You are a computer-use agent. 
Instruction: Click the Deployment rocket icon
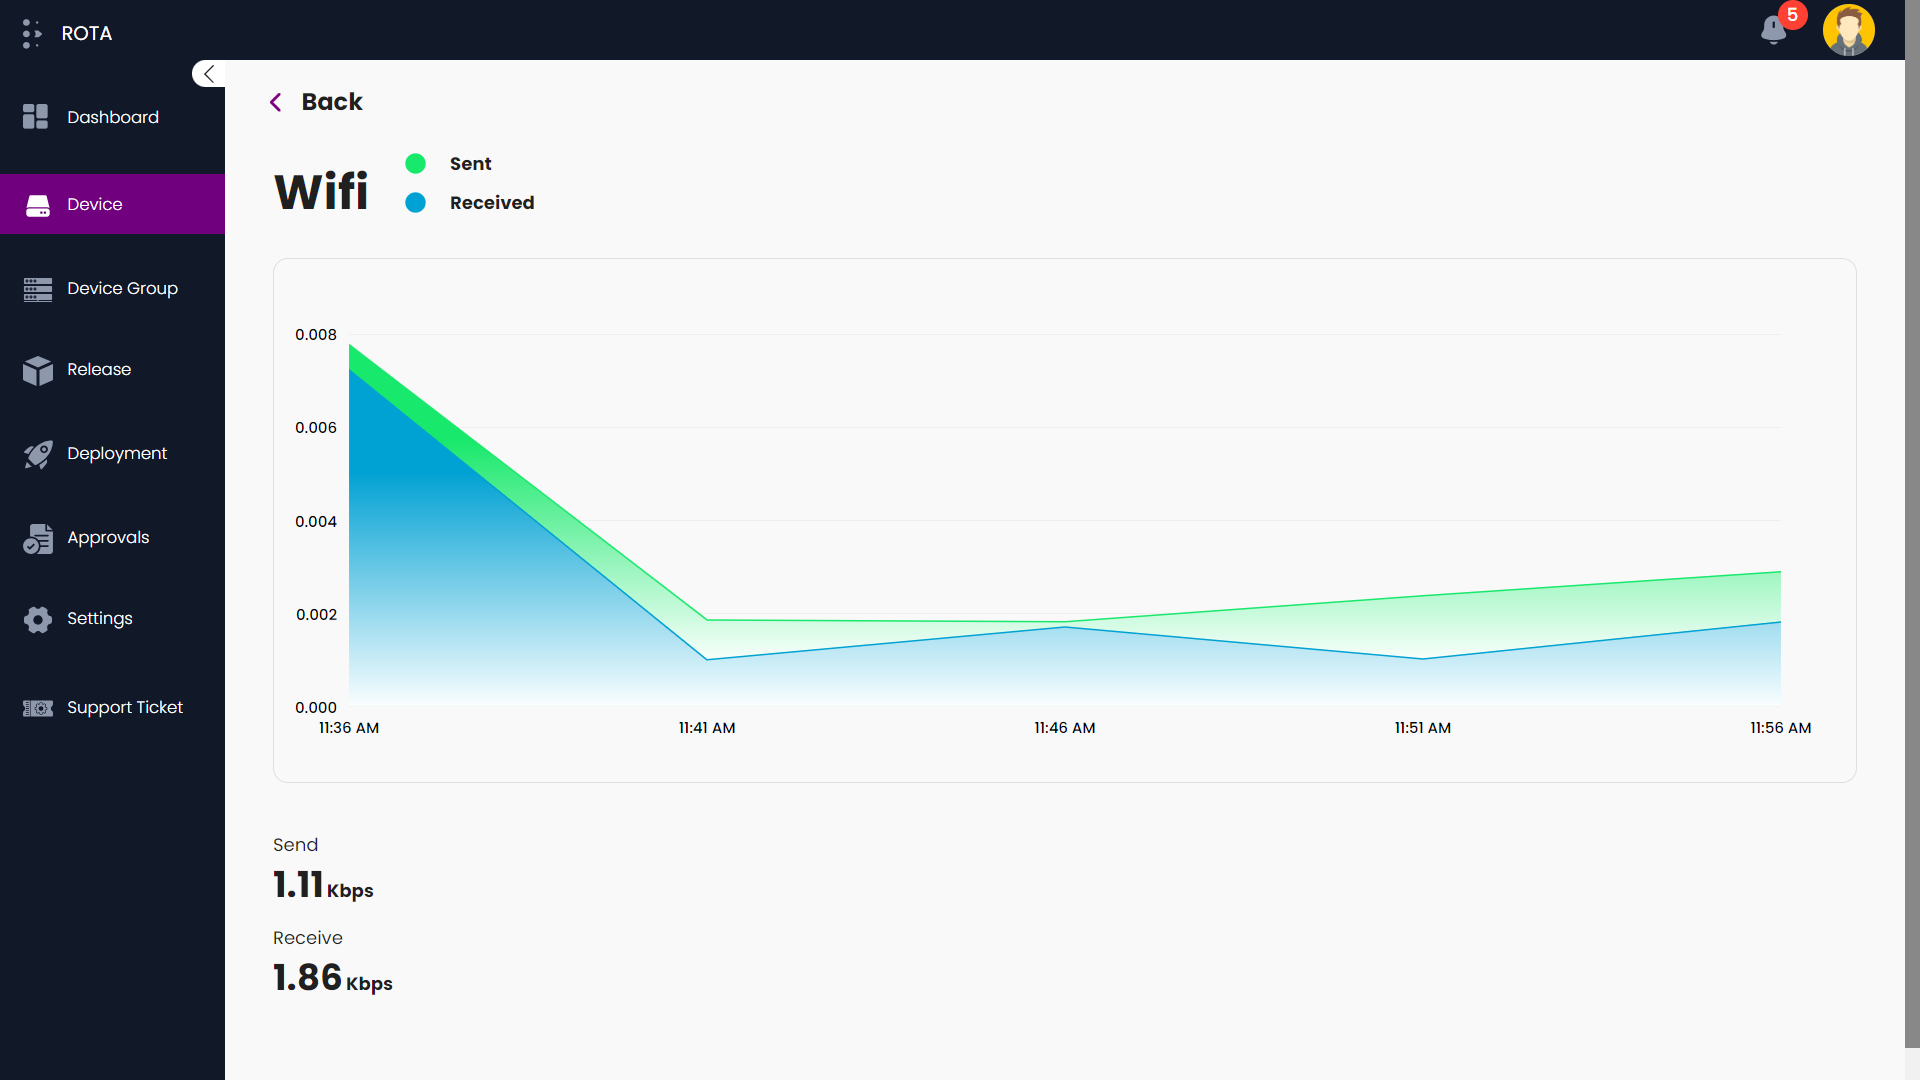[38, 454]
